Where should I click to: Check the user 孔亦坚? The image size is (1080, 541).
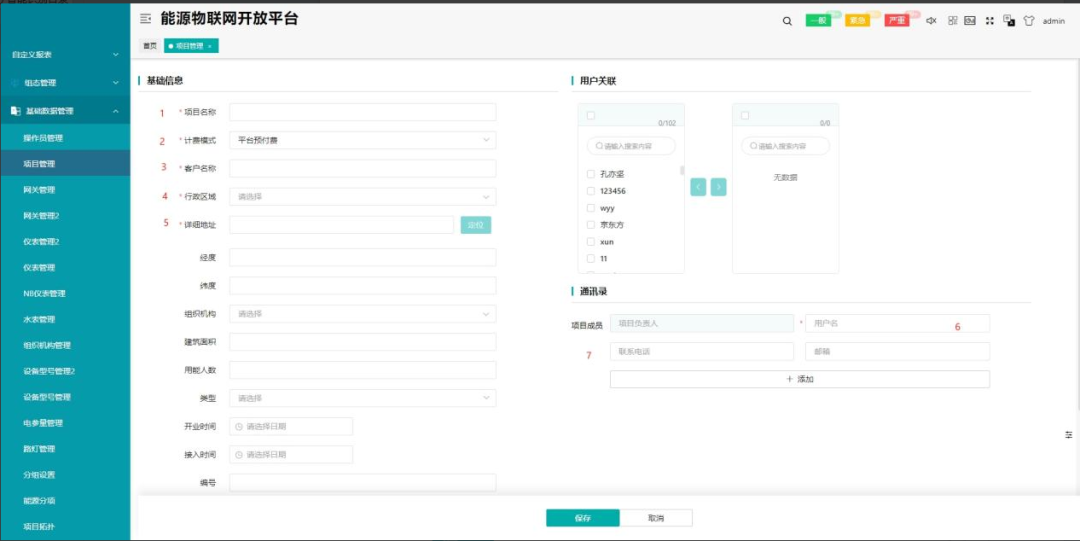591,174
